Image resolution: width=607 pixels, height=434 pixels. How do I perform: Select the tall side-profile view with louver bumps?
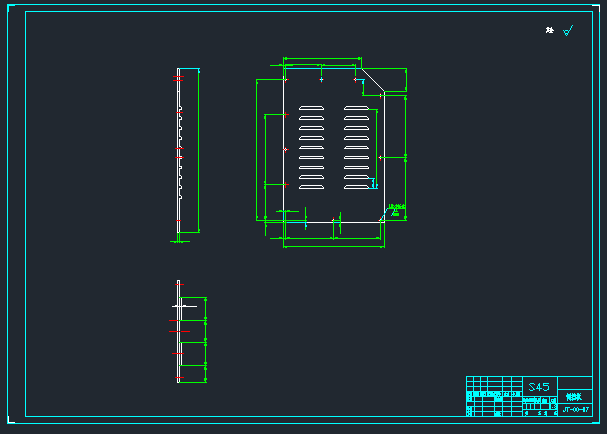180,151
